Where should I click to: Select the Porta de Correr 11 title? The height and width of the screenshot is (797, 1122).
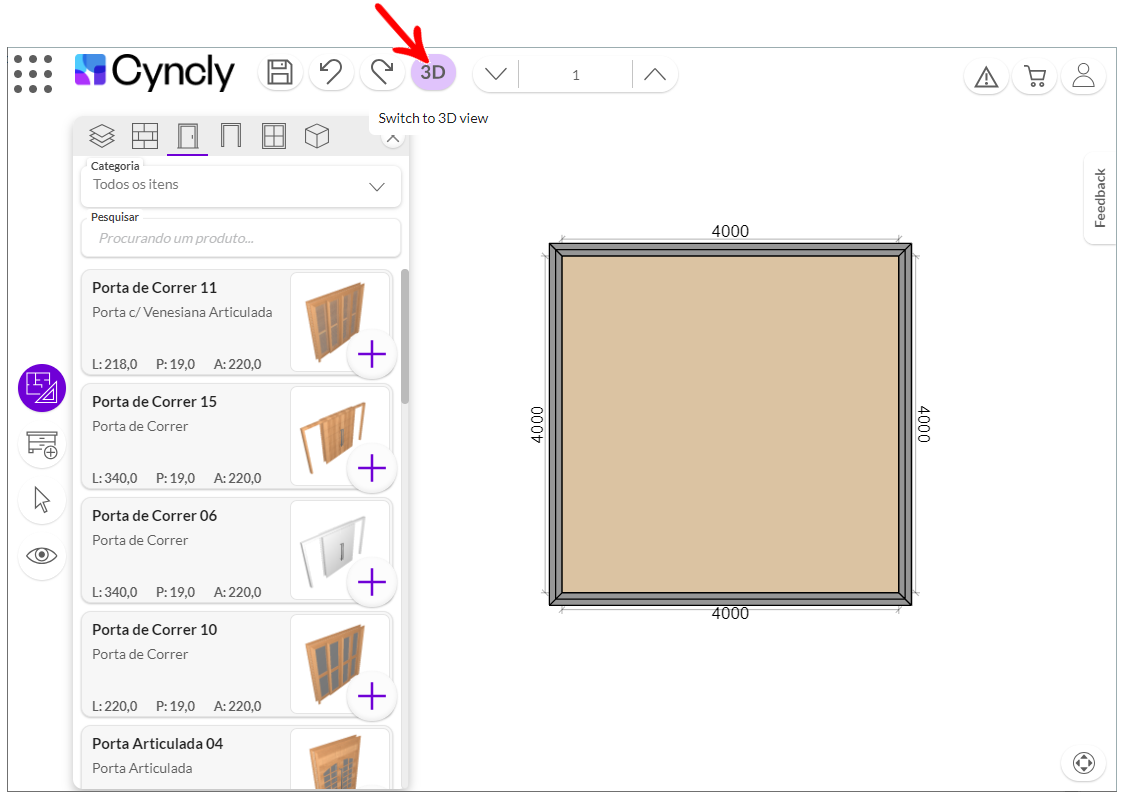(x=155, y=288)
